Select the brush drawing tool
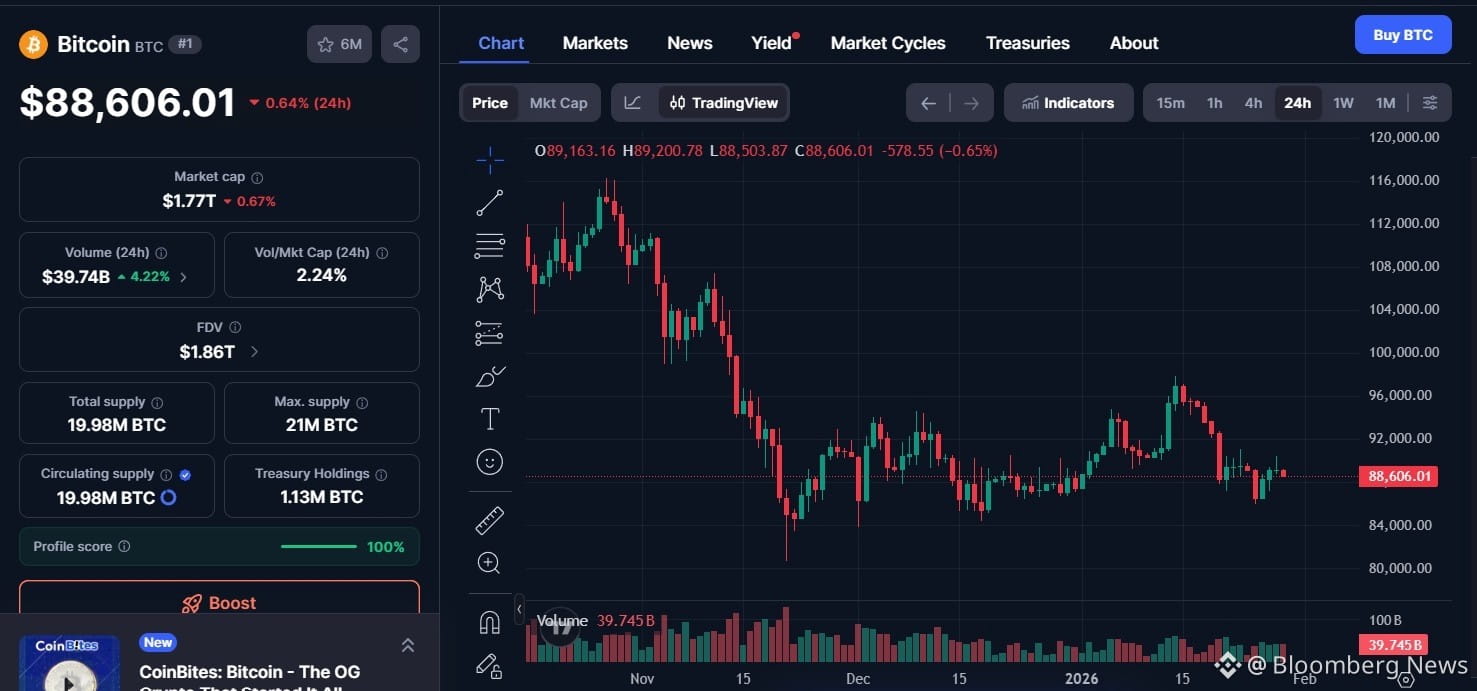The height and width of the screenshot is (691, 1477). pyautogui.click(x=490, y=377)
